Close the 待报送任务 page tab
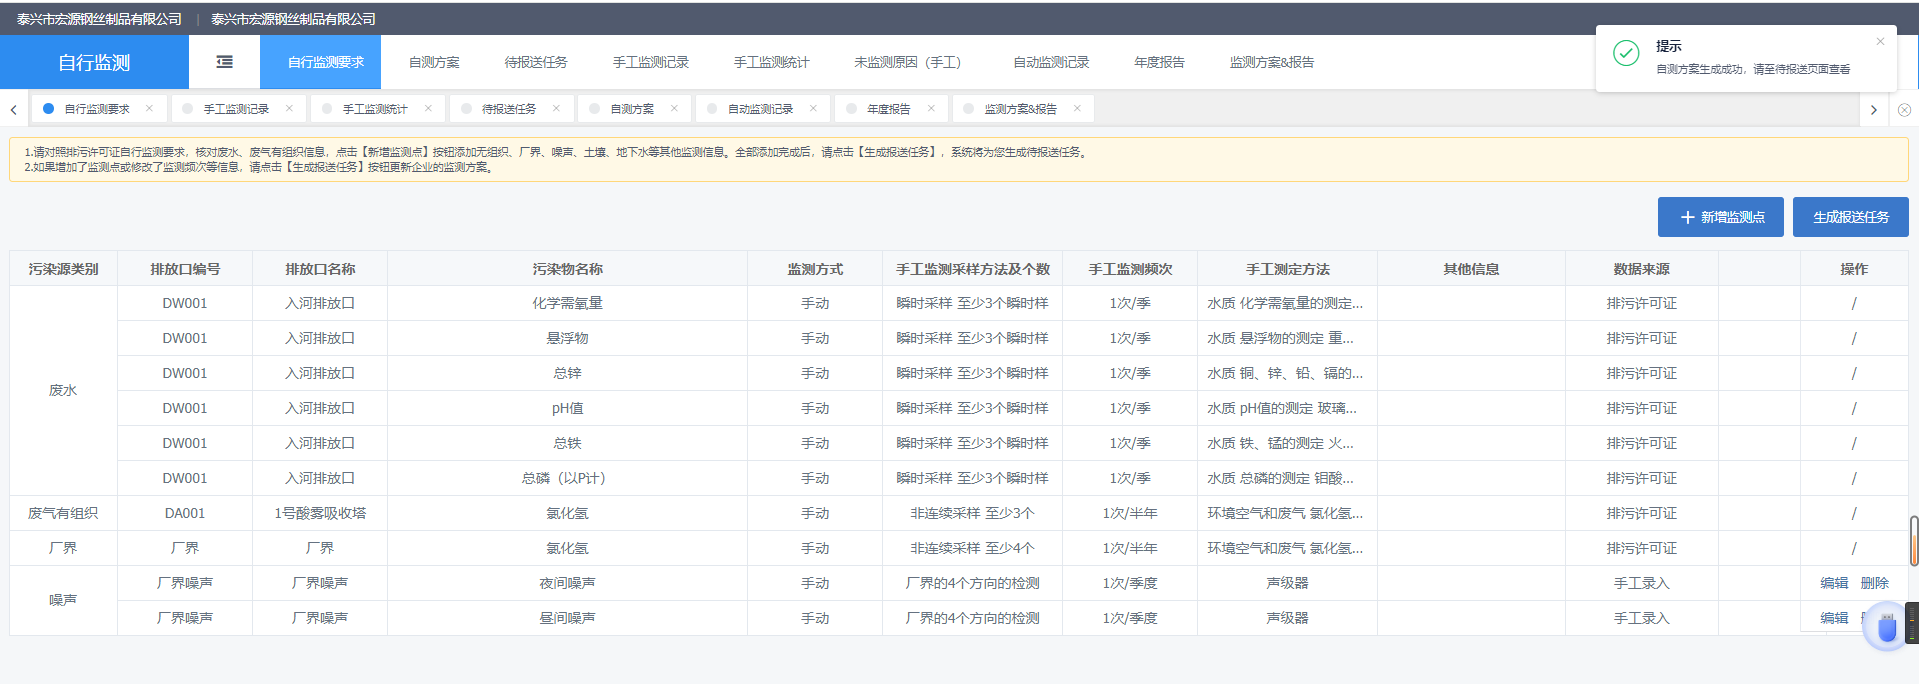The width and height of the screenshot is (1919, 684). pyautogui.click(x=556, y=109)
